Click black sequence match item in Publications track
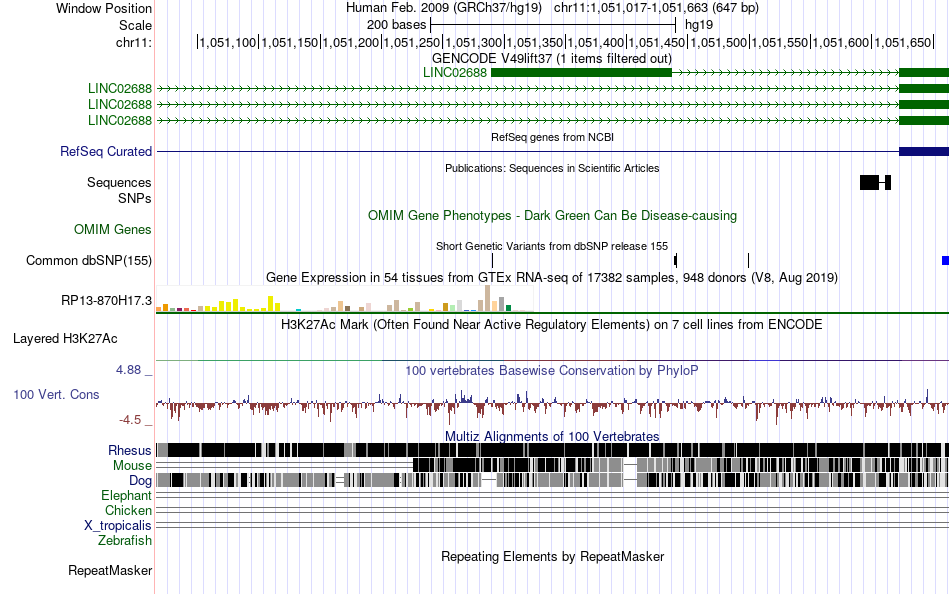This screenshot has height=594, width=950. click(x=875, y=182)
